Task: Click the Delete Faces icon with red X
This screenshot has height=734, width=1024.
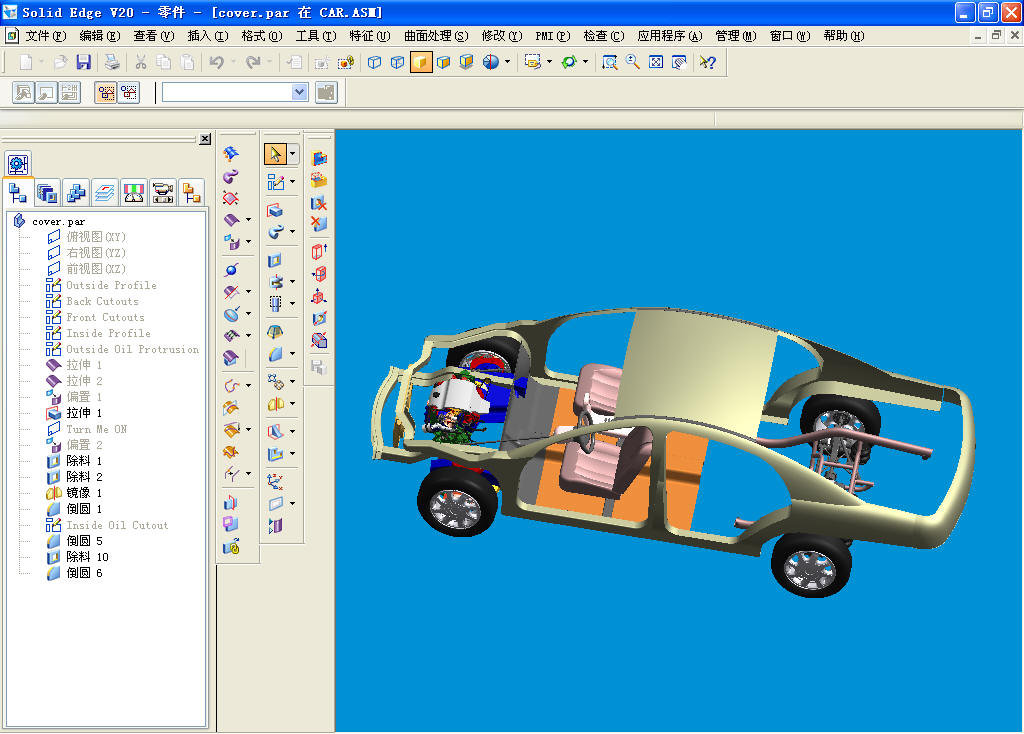Action: pos(319,224)
